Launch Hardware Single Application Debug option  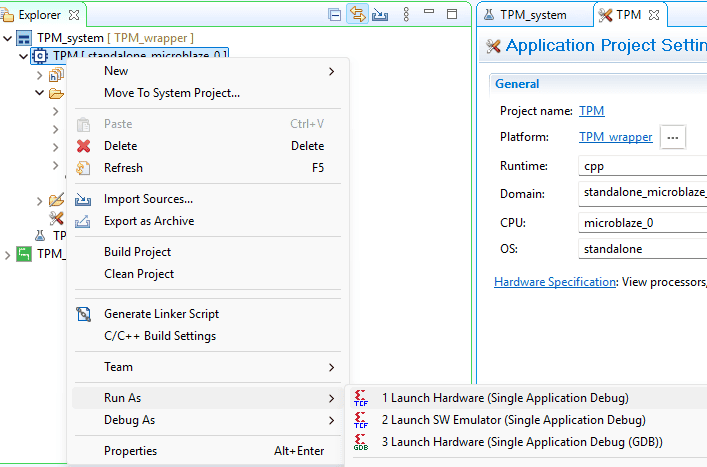(504, 398)
